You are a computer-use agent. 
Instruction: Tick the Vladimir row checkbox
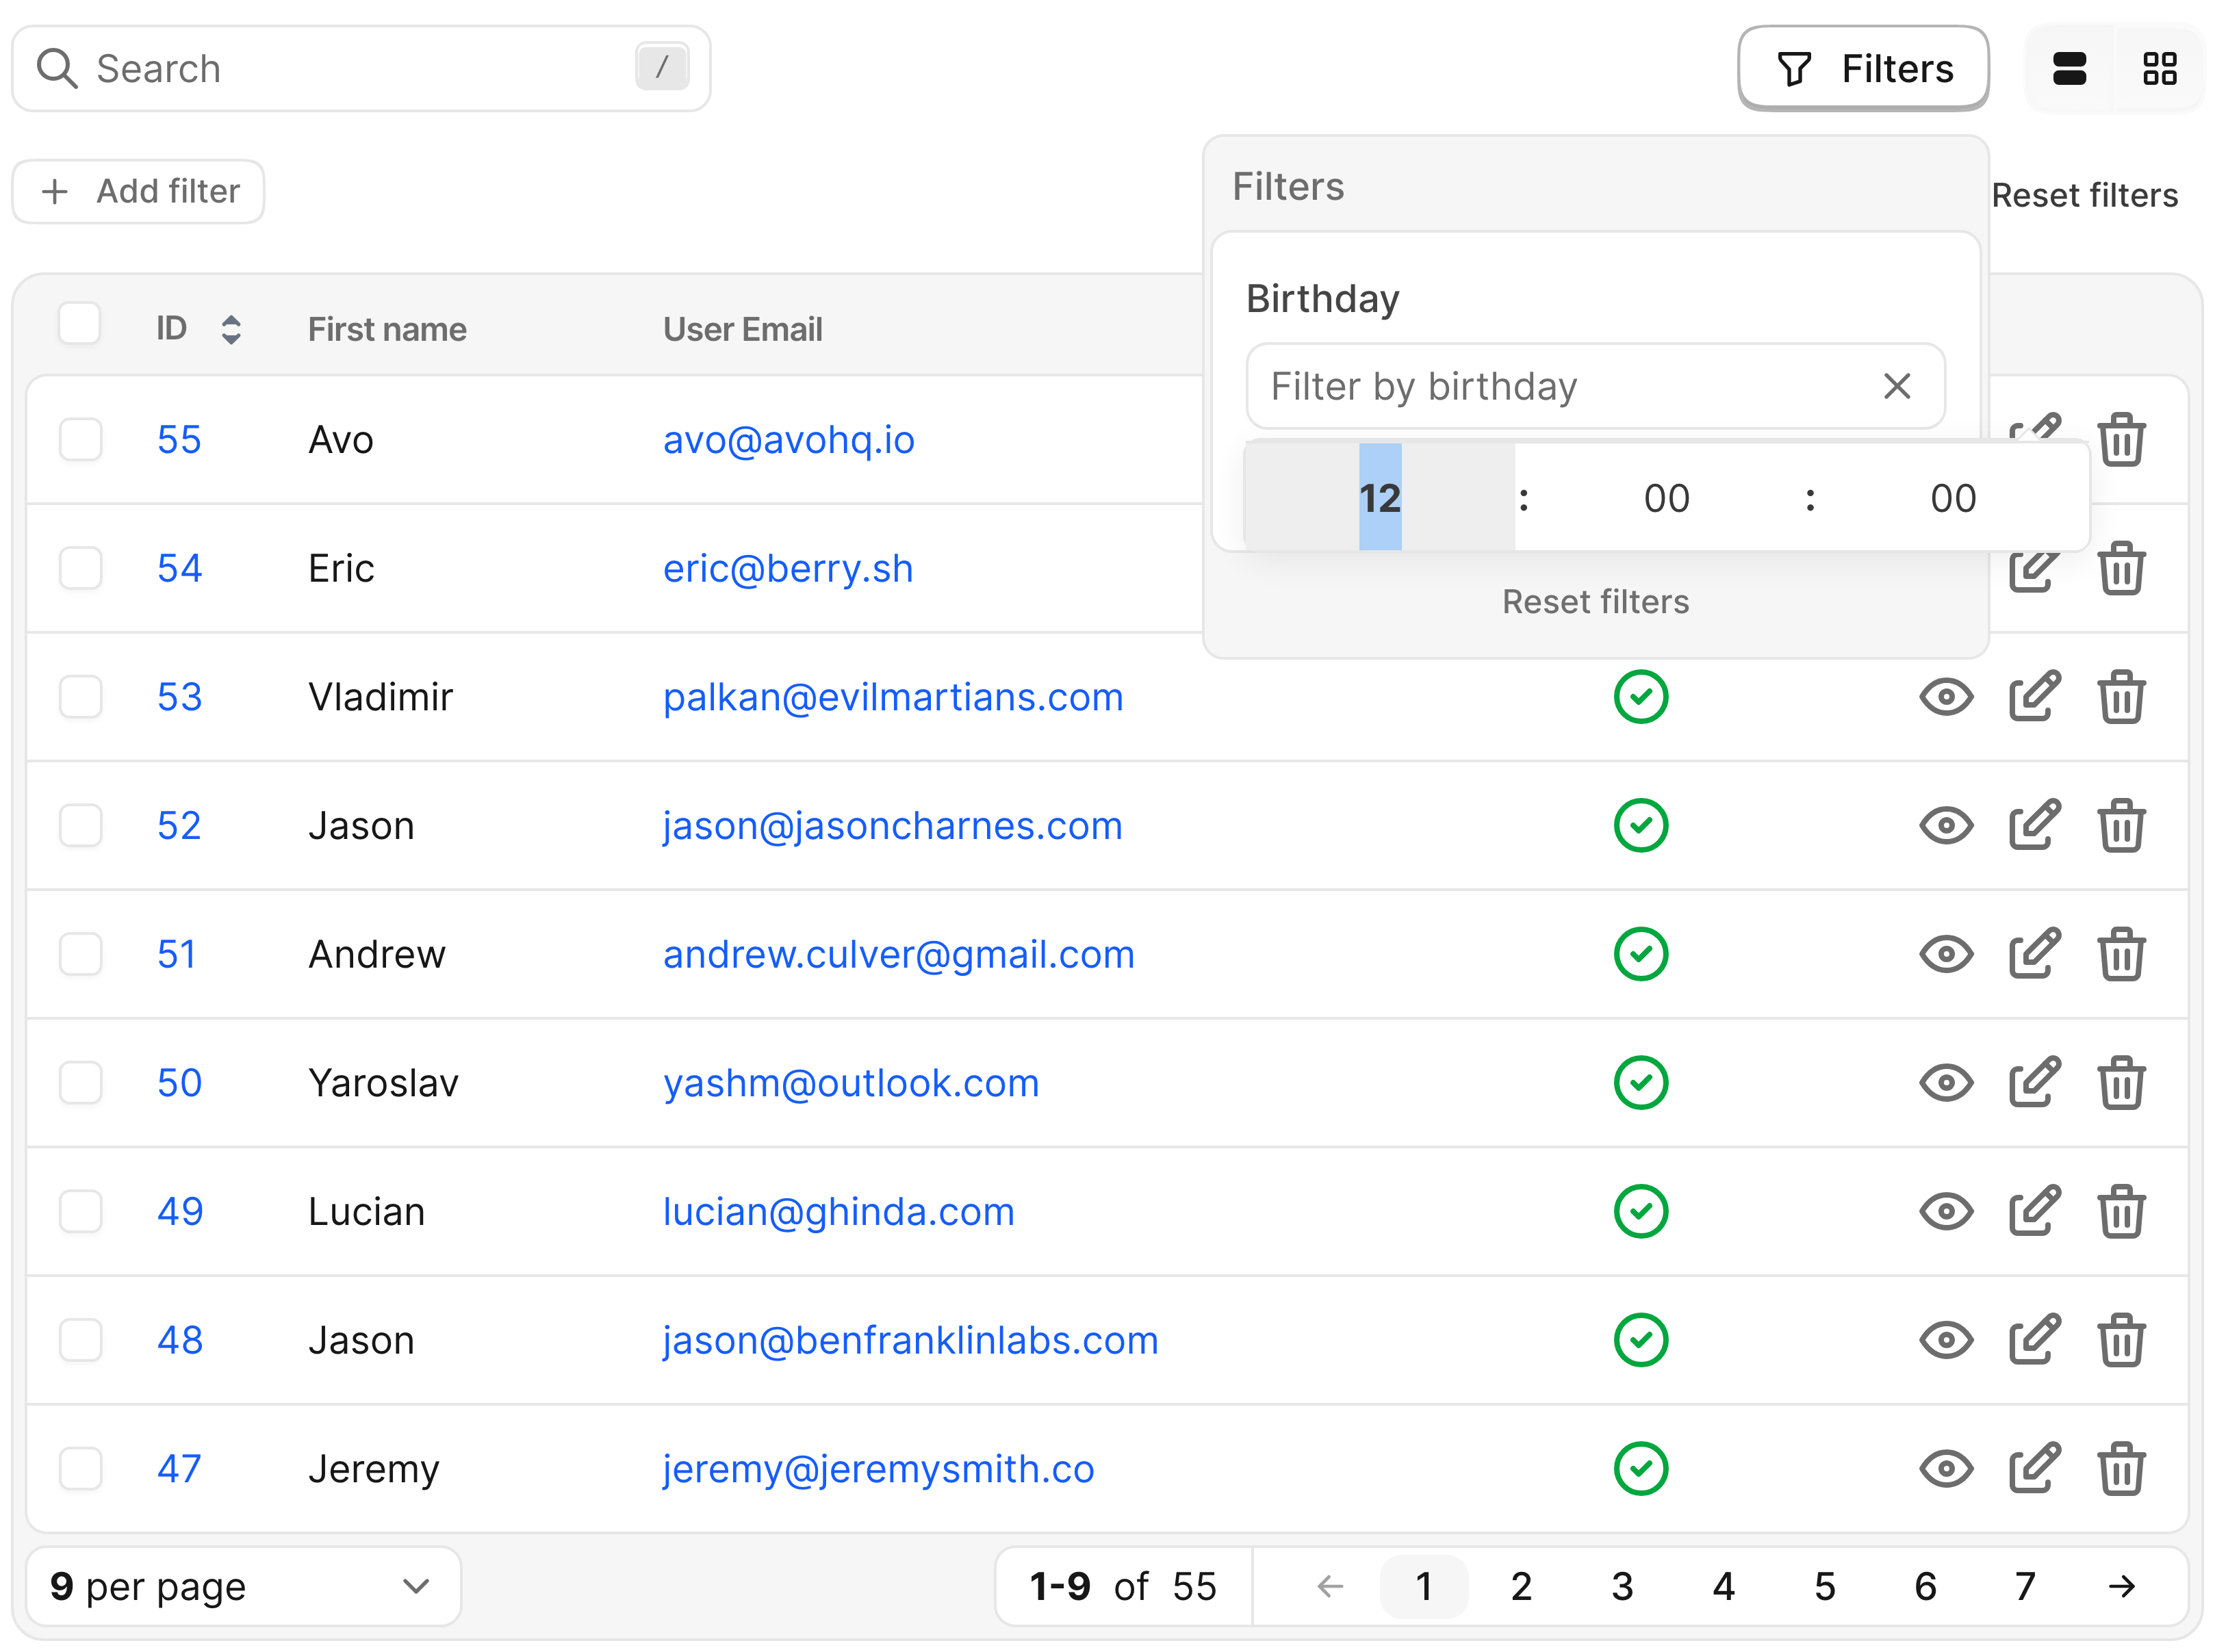[x=80, y=697]
